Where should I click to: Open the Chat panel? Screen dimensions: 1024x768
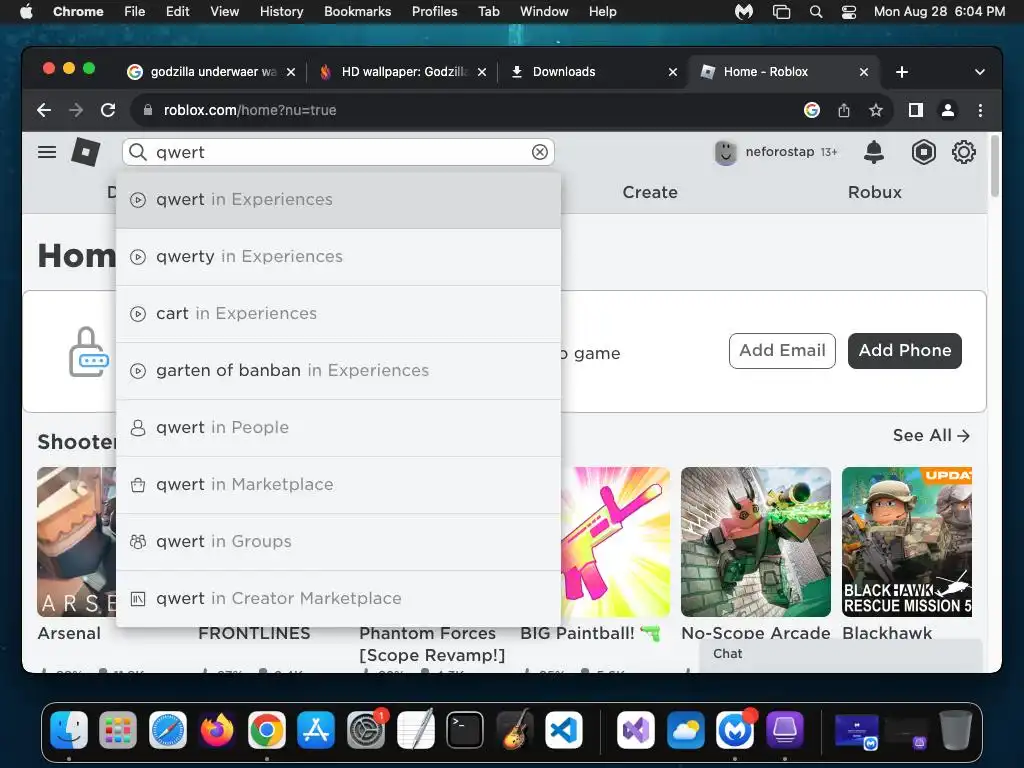pyautogui.click(x=840, y=655)
